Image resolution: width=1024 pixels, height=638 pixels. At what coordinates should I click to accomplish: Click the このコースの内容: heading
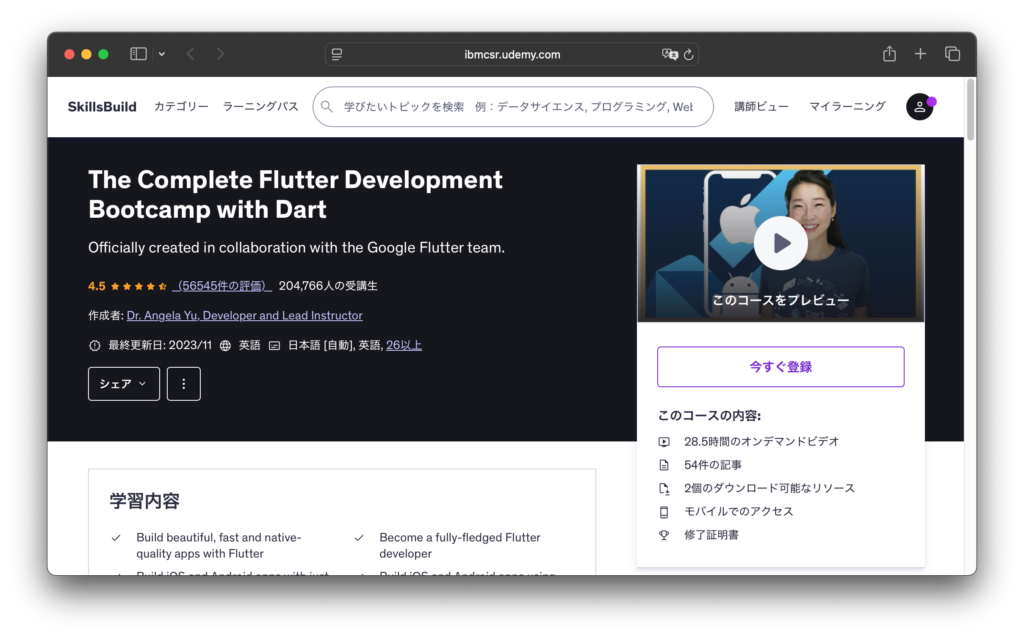point(709,416)
